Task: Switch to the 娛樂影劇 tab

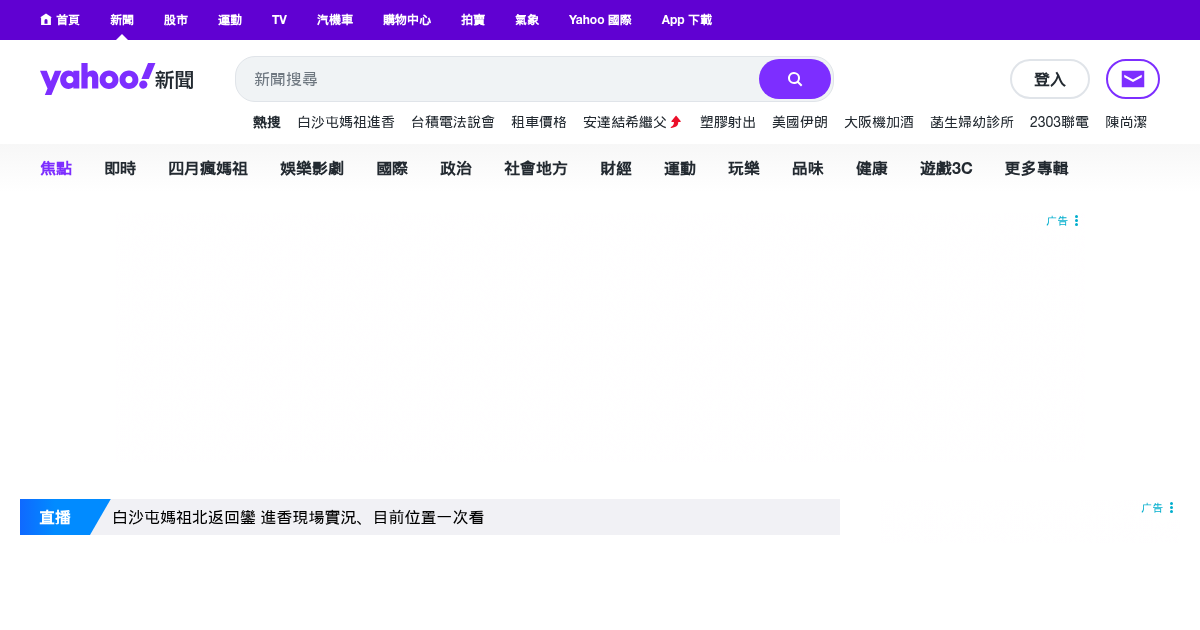Action: pos(312,168)
